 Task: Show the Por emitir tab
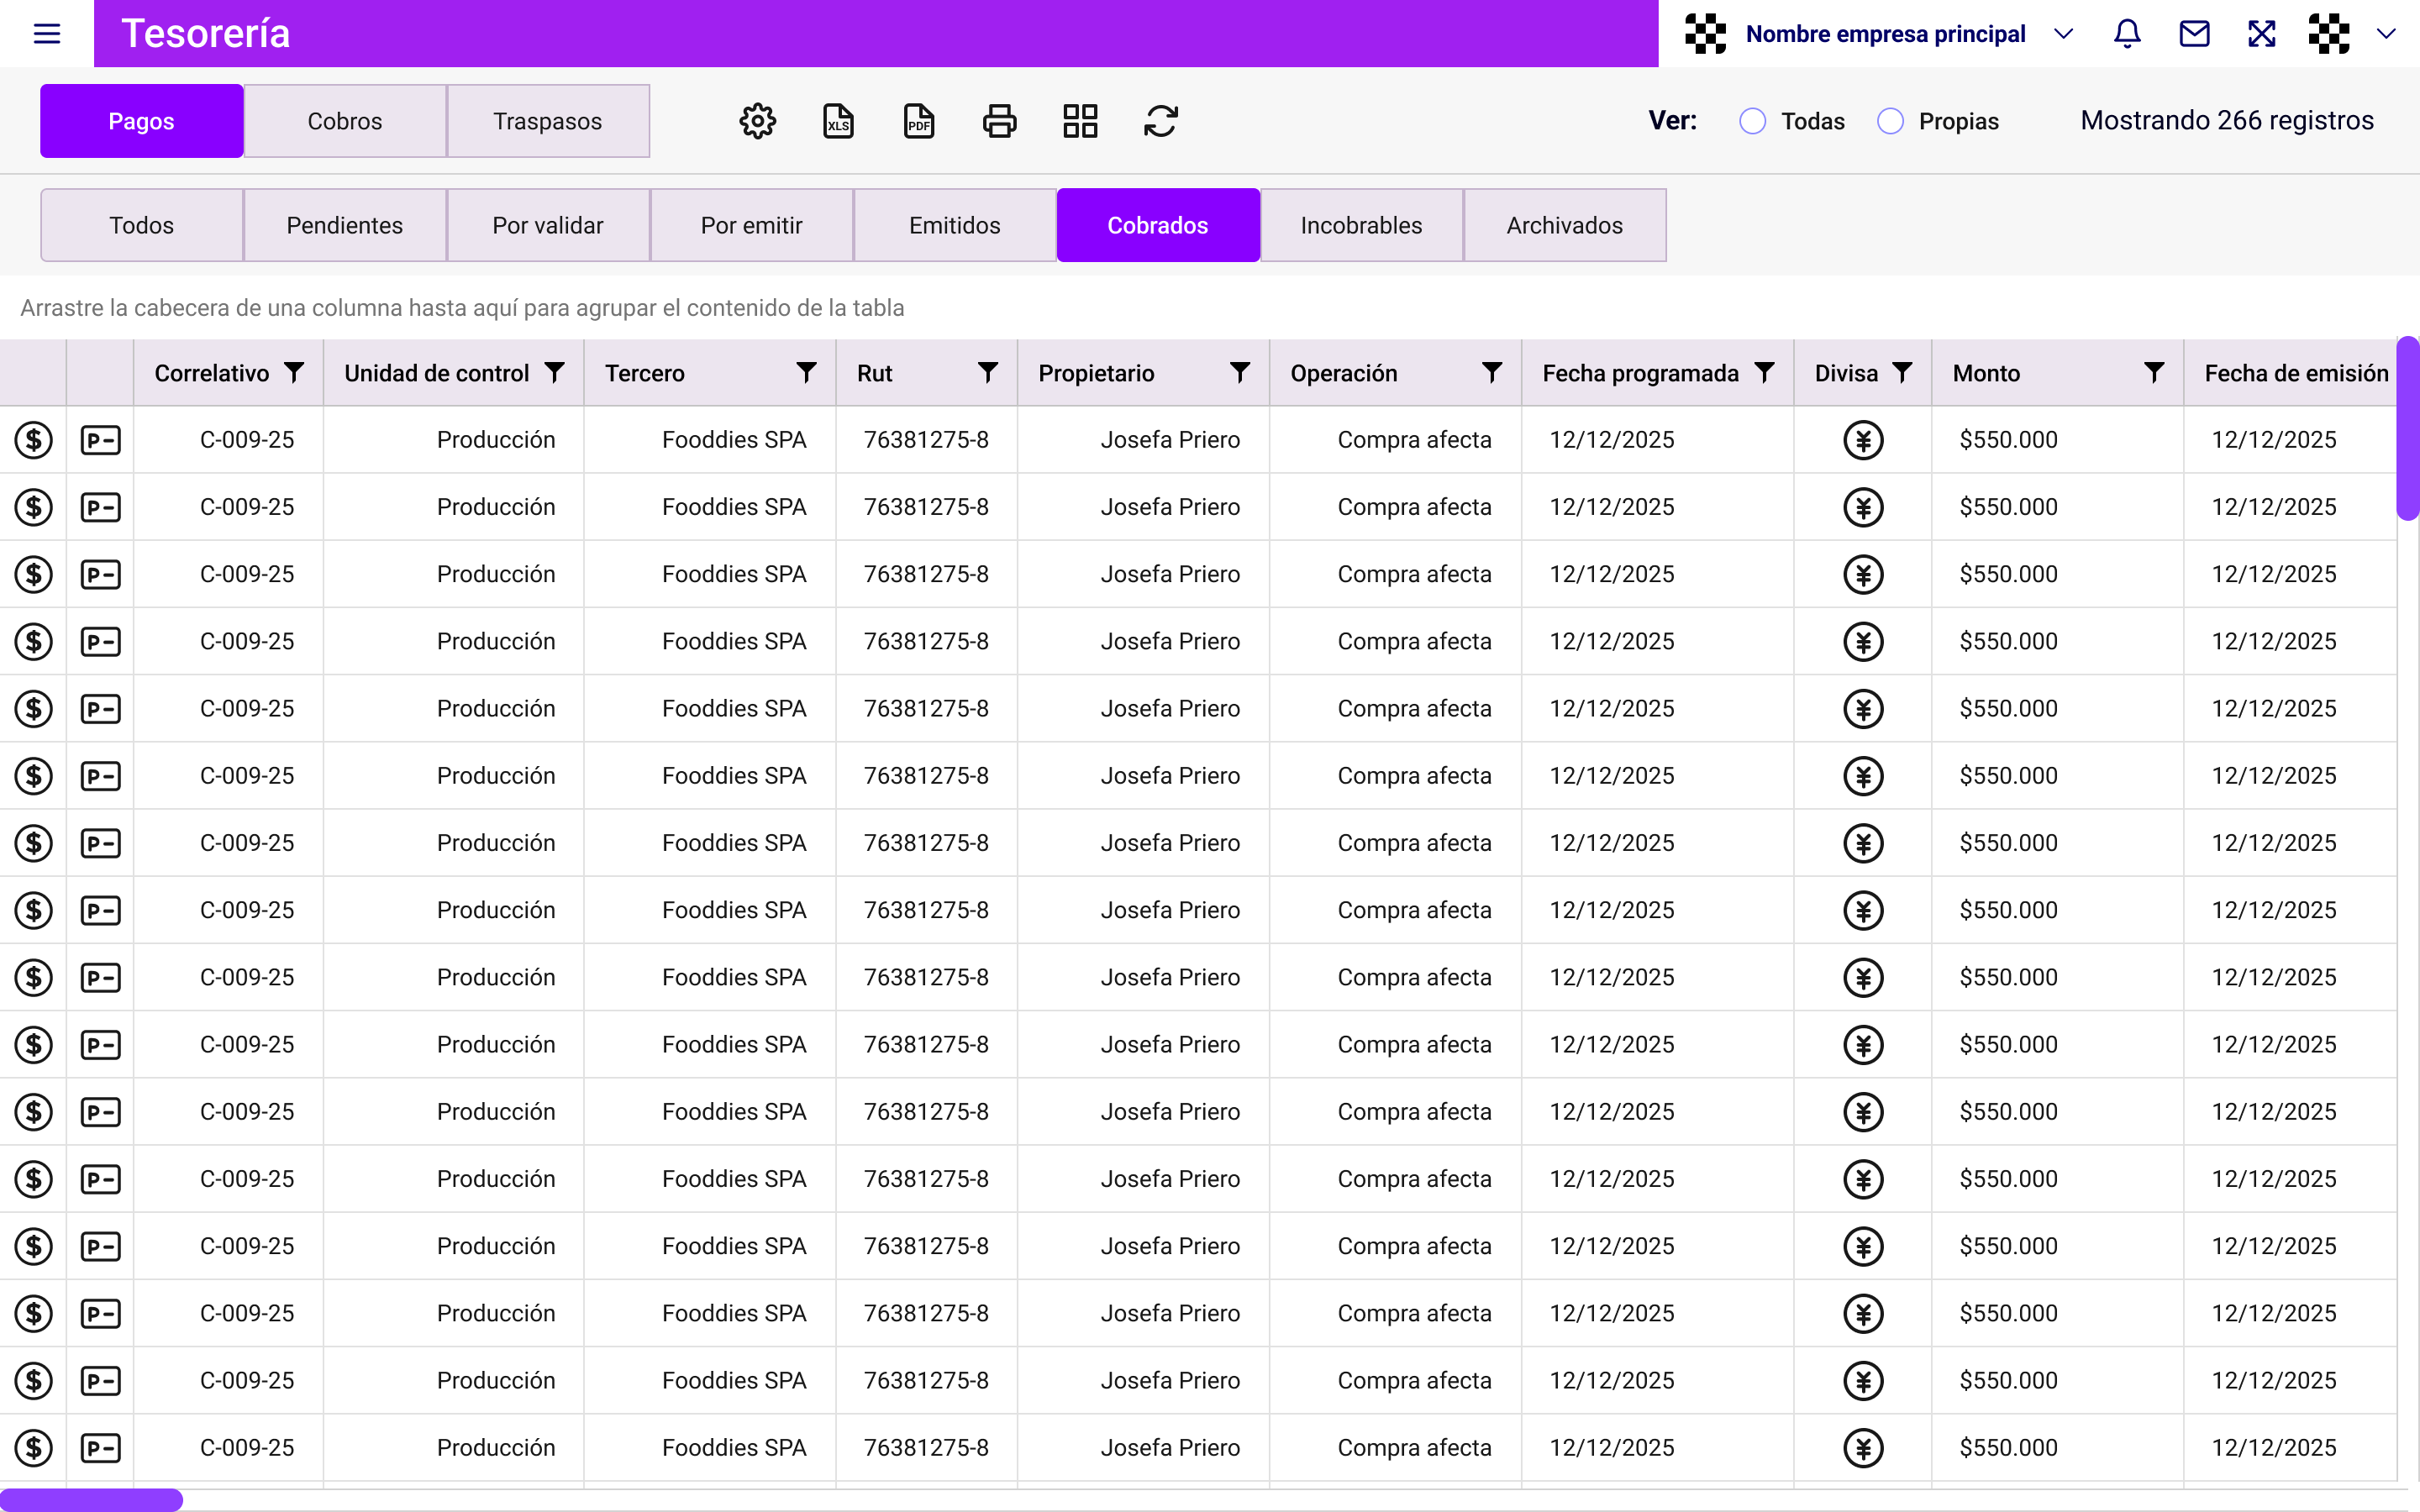pyautogui.click(x=751, y=225)
